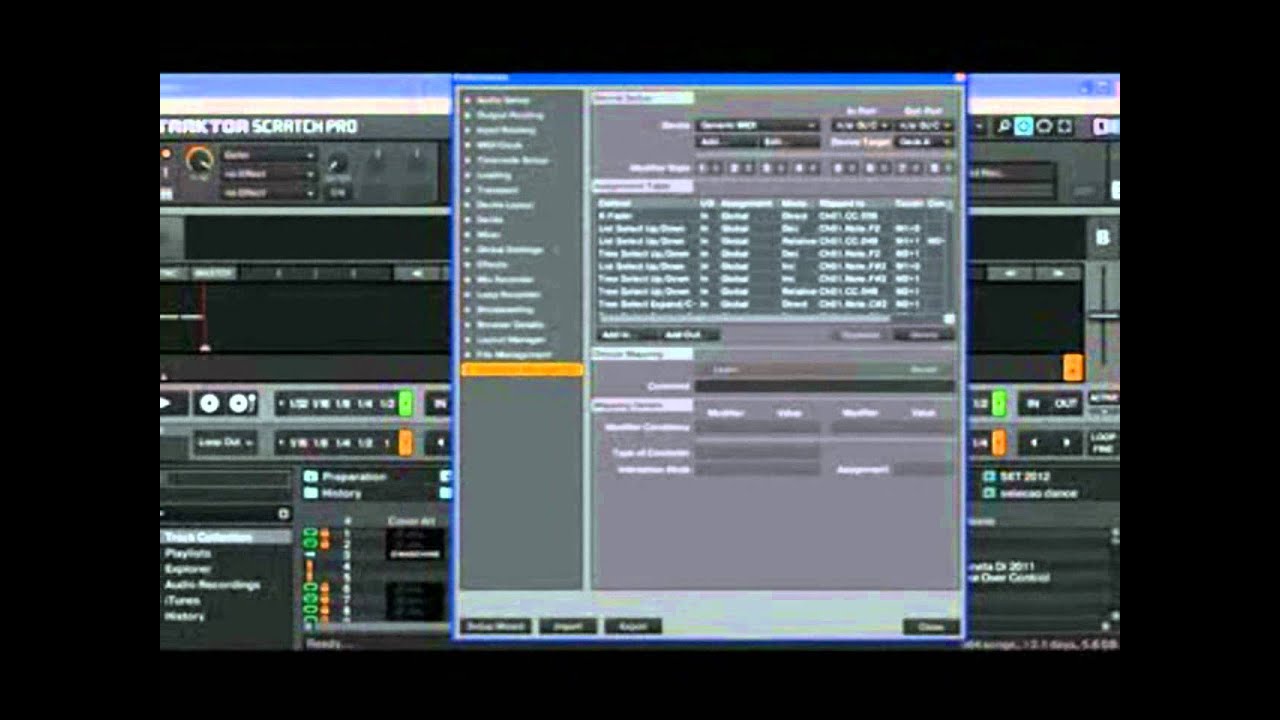Viewport: 1280px width, 720px height.
Task: Select Audio Recordings in the browser tree
Action: (x=212, y=585)
